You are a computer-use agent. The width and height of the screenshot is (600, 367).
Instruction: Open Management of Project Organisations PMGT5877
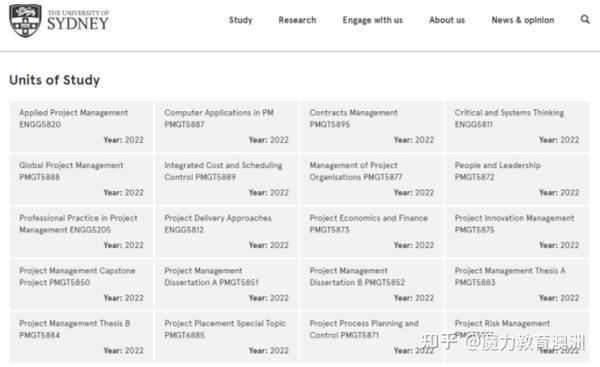point(372,179)
